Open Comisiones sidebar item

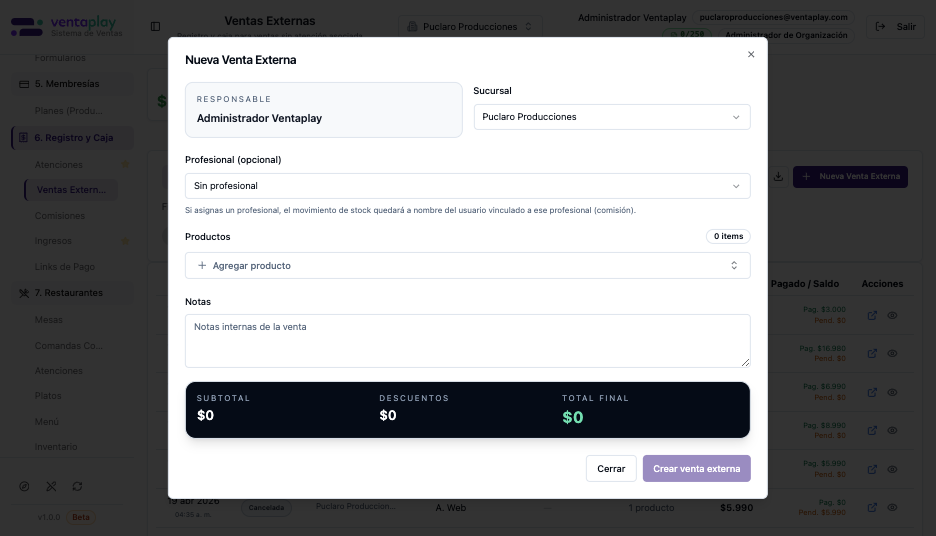pos(60,216)
